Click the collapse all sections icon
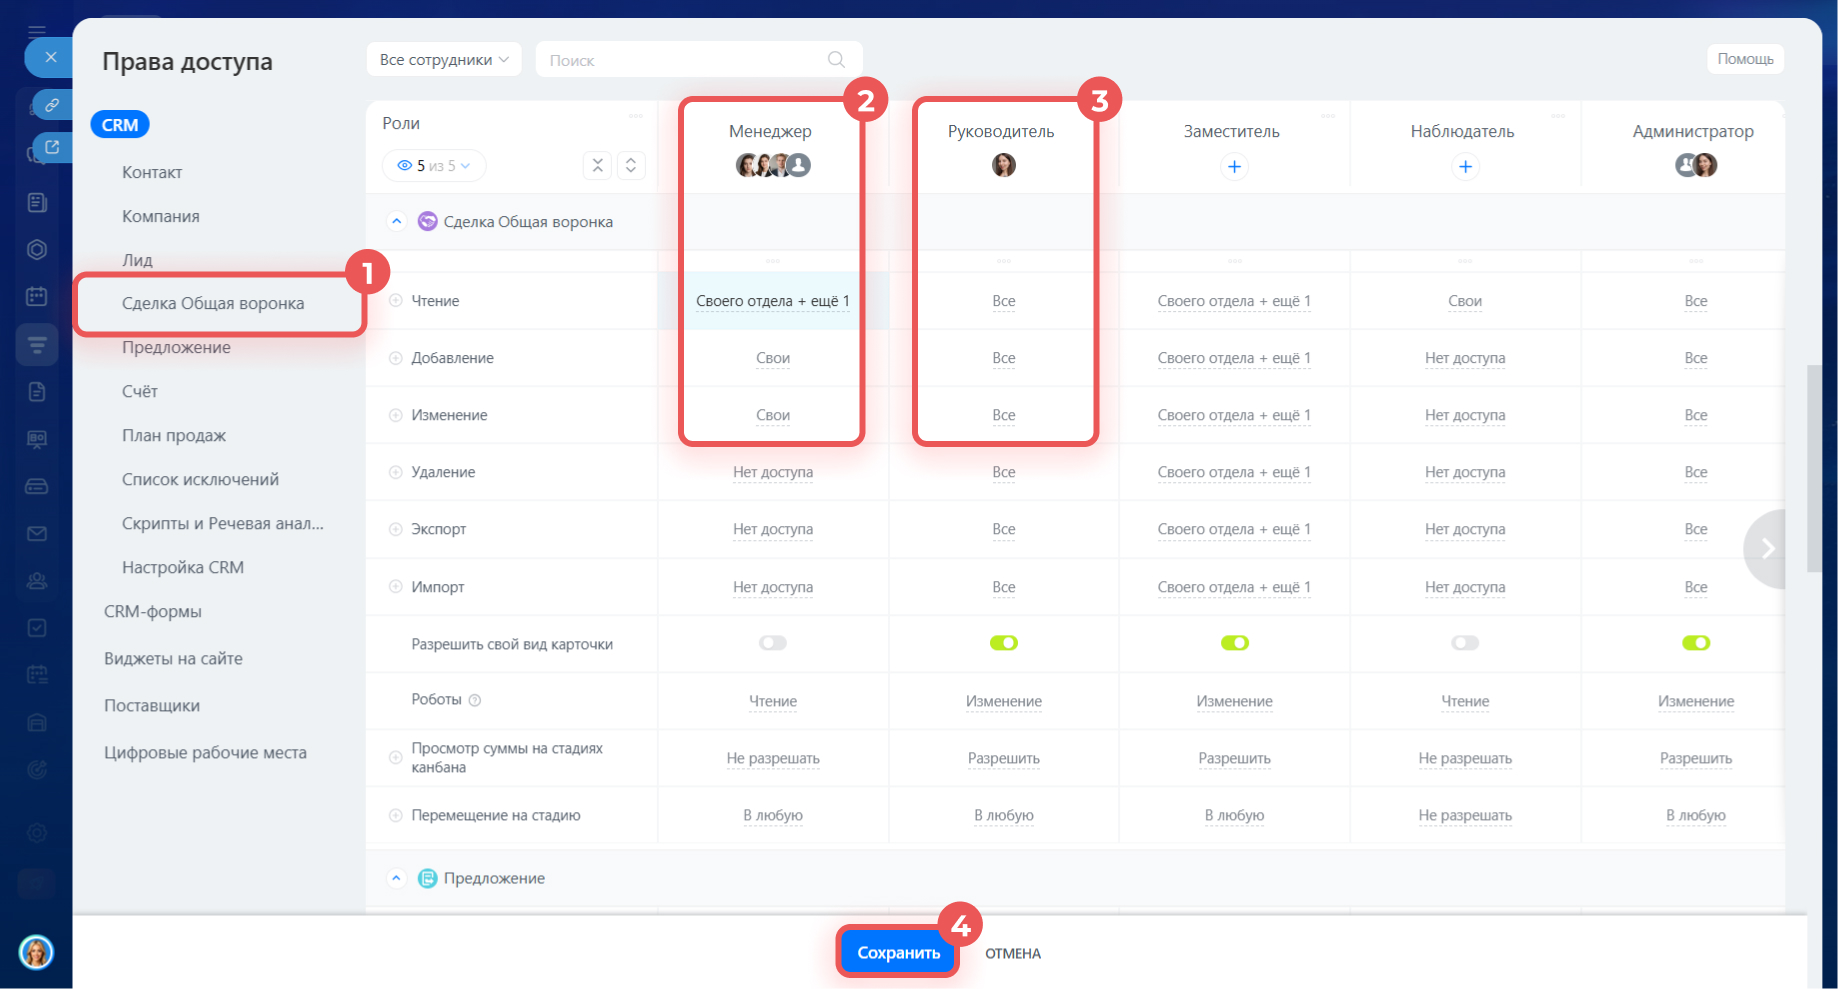Viewport: 1838px width, 989px height. pos(597,166)
